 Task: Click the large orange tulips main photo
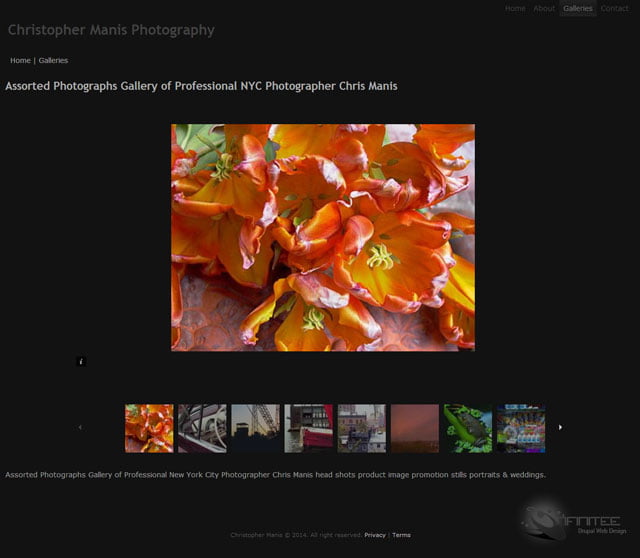(323, 237)
